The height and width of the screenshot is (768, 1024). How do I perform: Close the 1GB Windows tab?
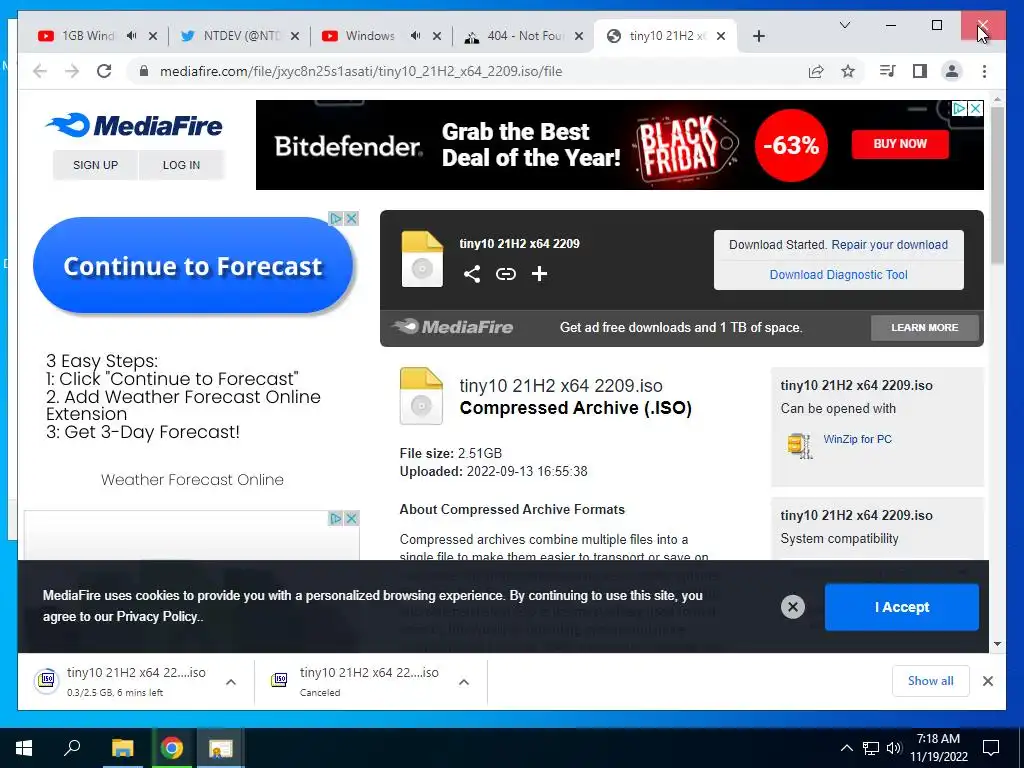[x=153, y=36]
